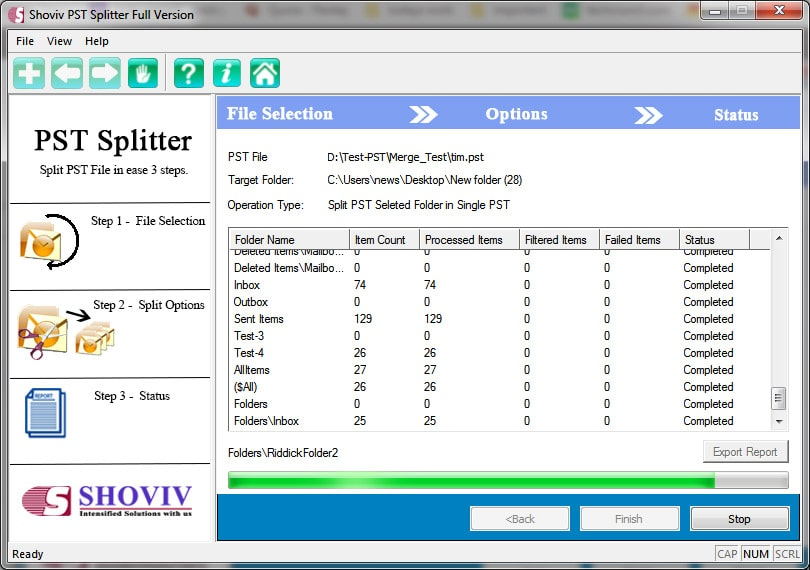
Task: Open the View menu
Action: [x=59, y=41]
